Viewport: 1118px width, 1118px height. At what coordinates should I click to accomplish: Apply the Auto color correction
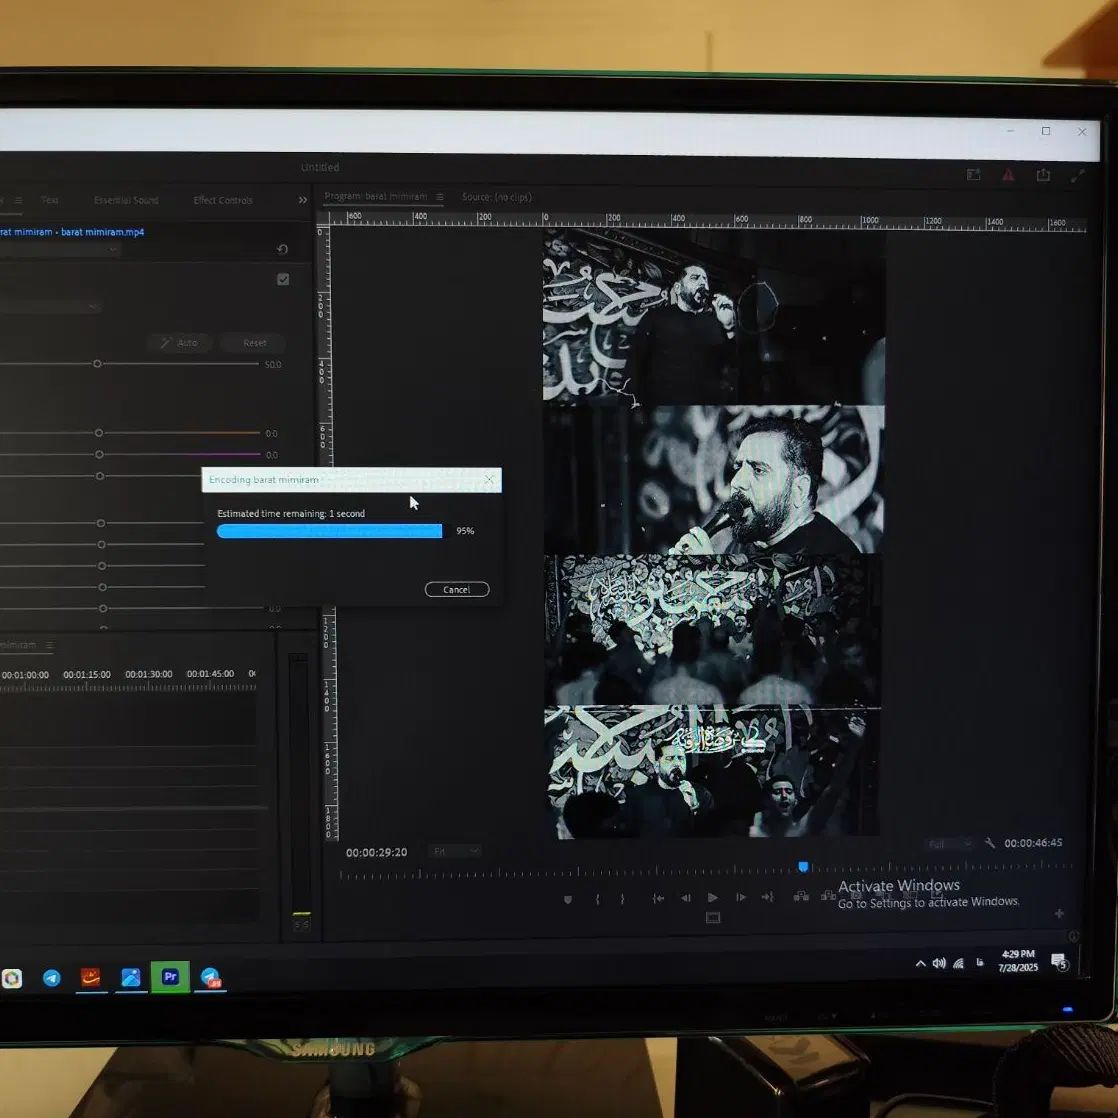click(x=179, y=343)
